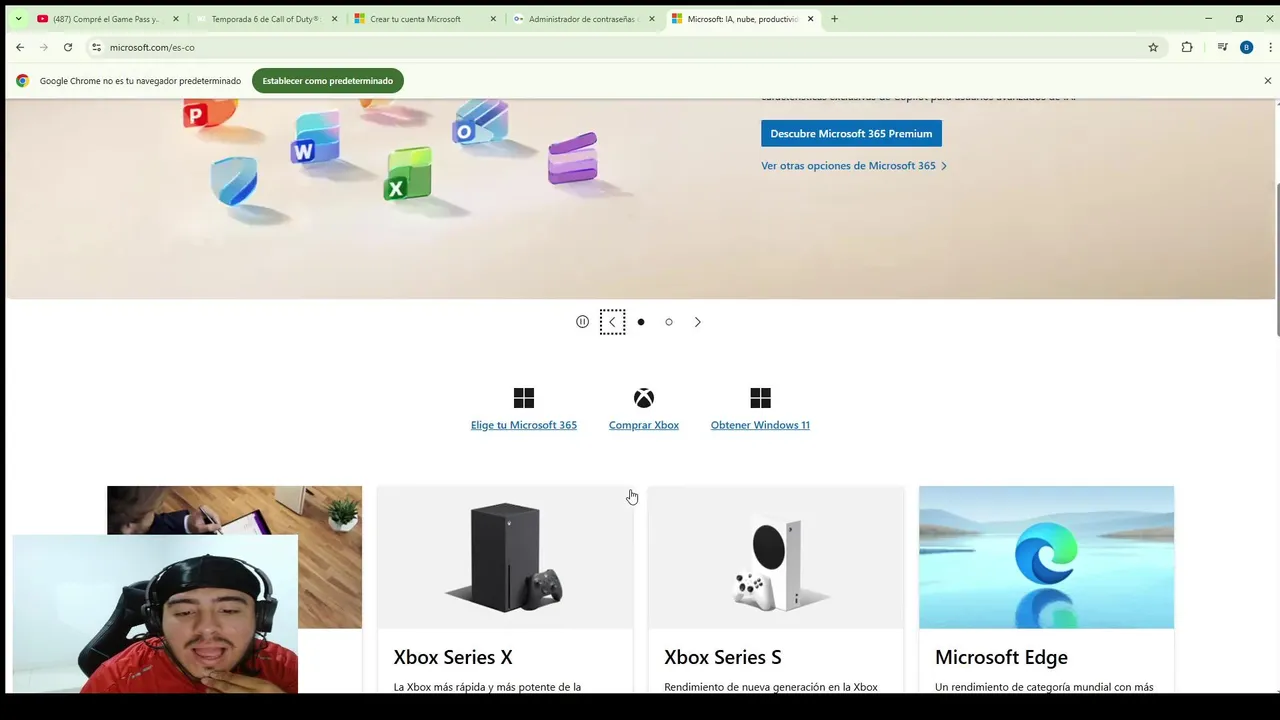Click the Windows logo above Obtener Windows 11
1280x720 pixels.
(x=760, y=398)
